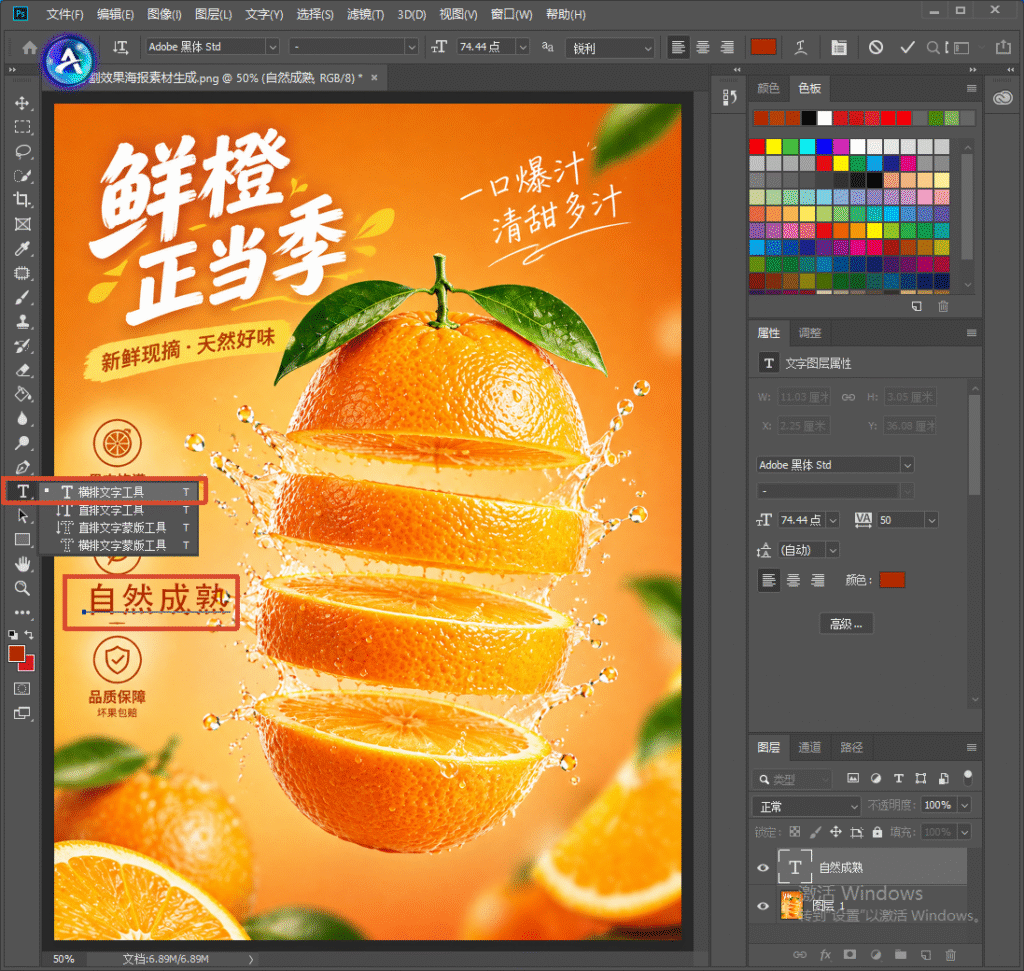Click zoom level 50% field in status bar
1024x971 pixels.
(x=64, y=959)
